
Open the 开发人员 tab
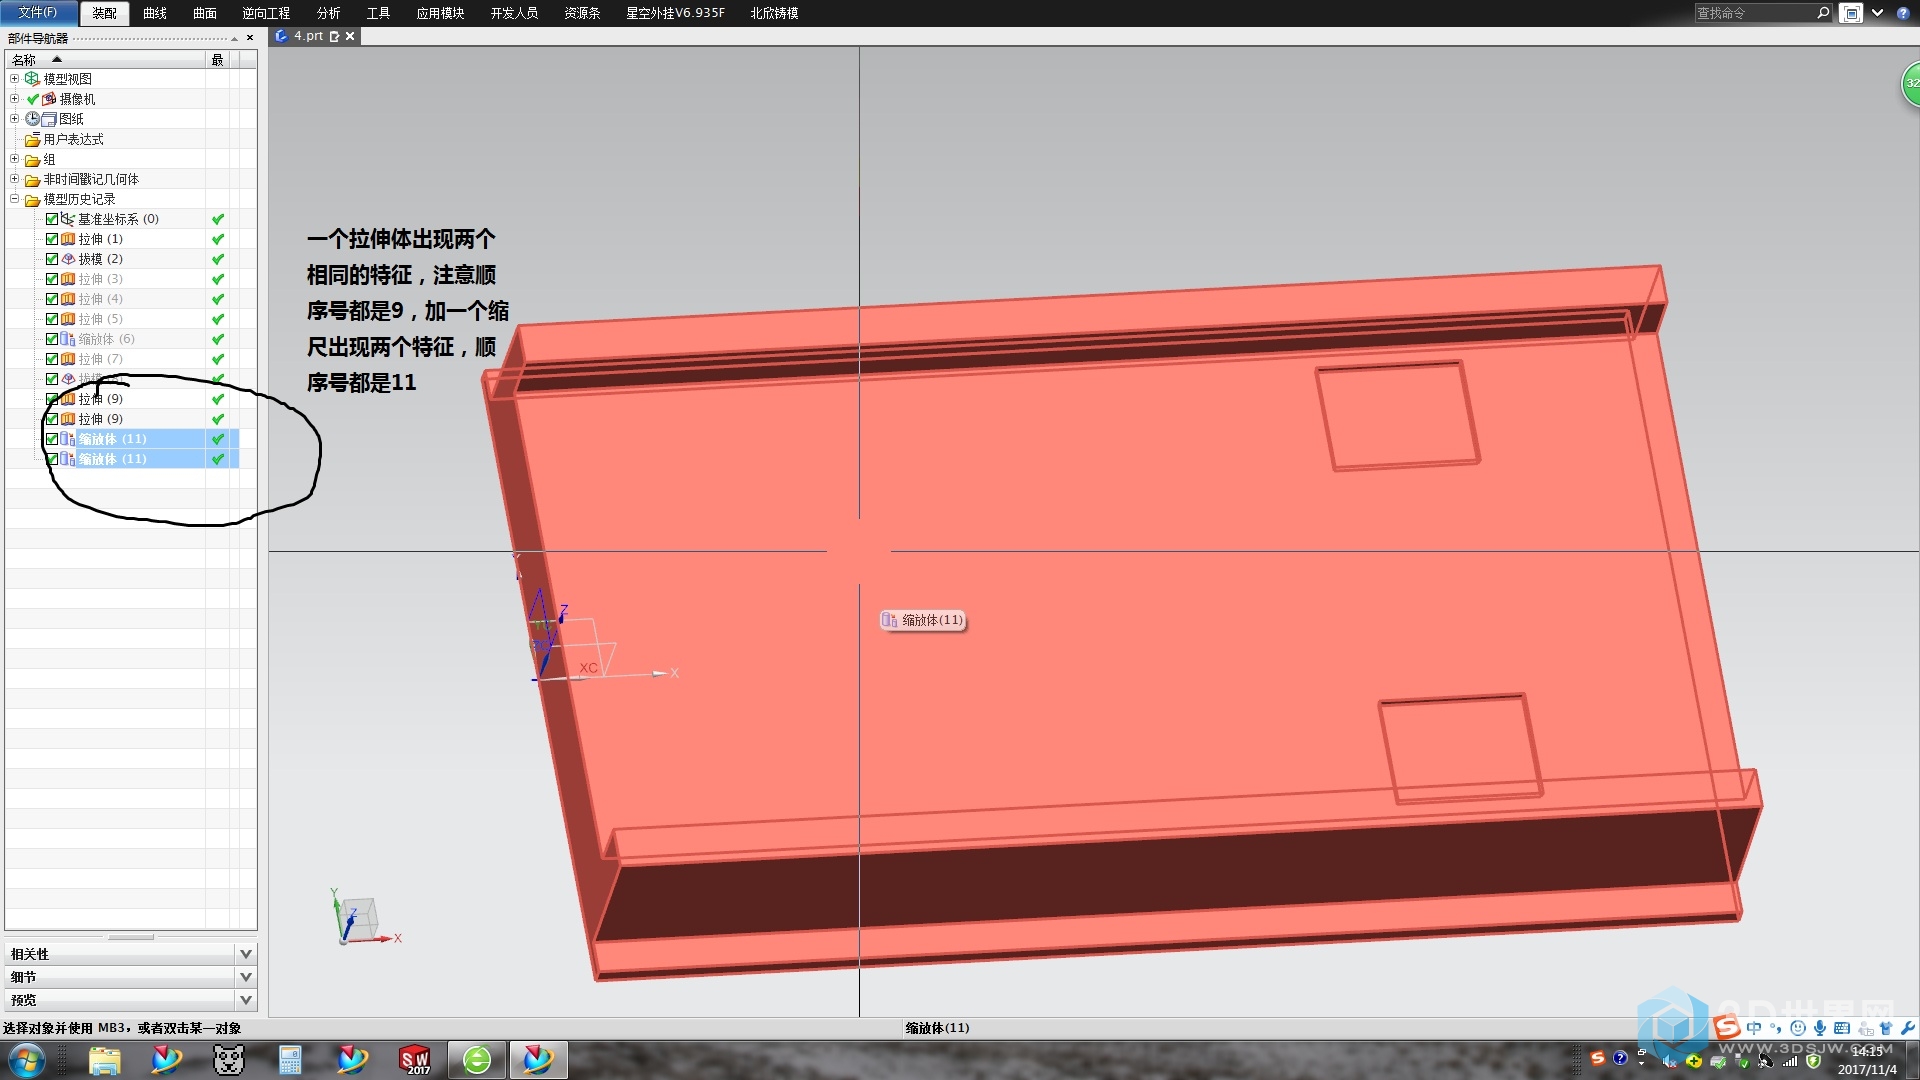514,13
